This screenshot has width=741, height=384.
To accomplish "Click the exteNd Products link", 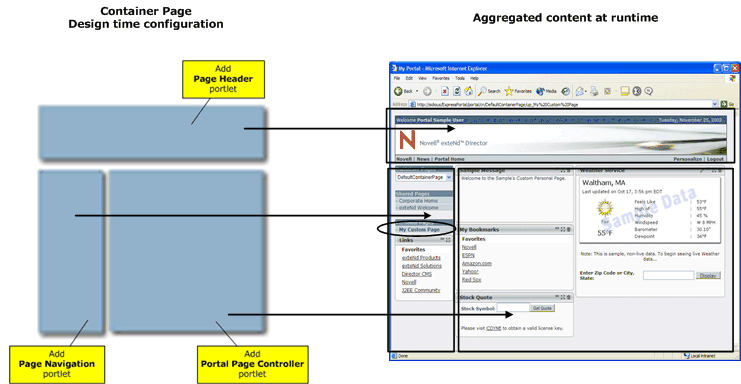I will point(421,258).
